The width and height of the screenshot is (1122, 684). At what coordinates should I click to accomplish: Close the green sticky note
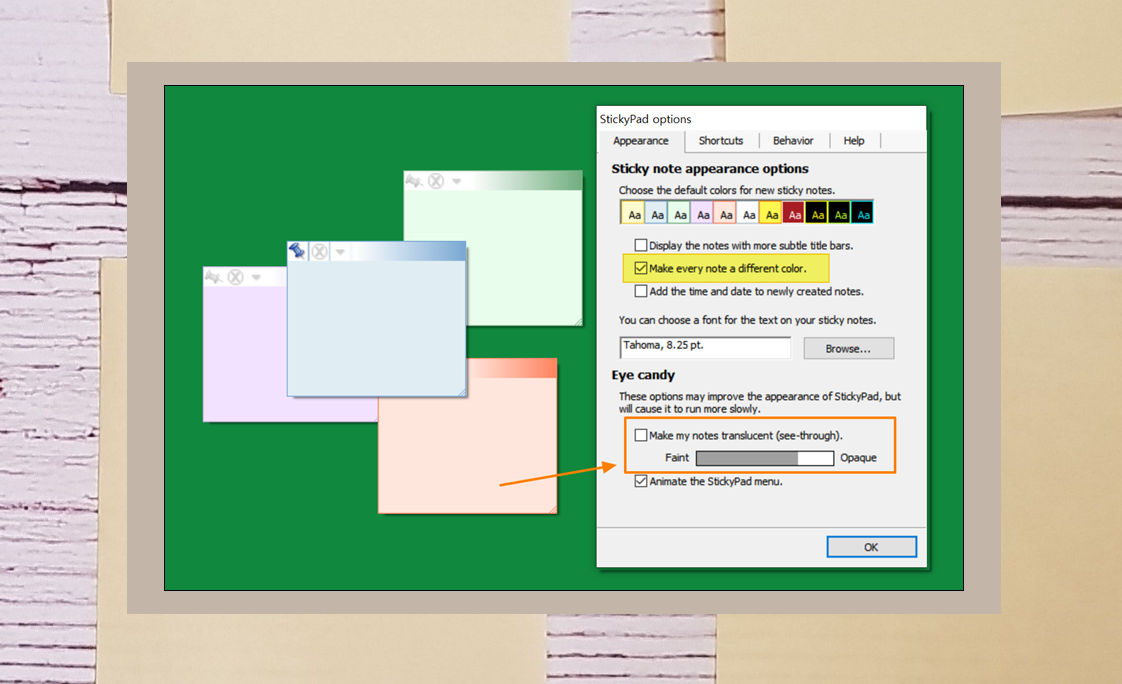tap(436, 181)
